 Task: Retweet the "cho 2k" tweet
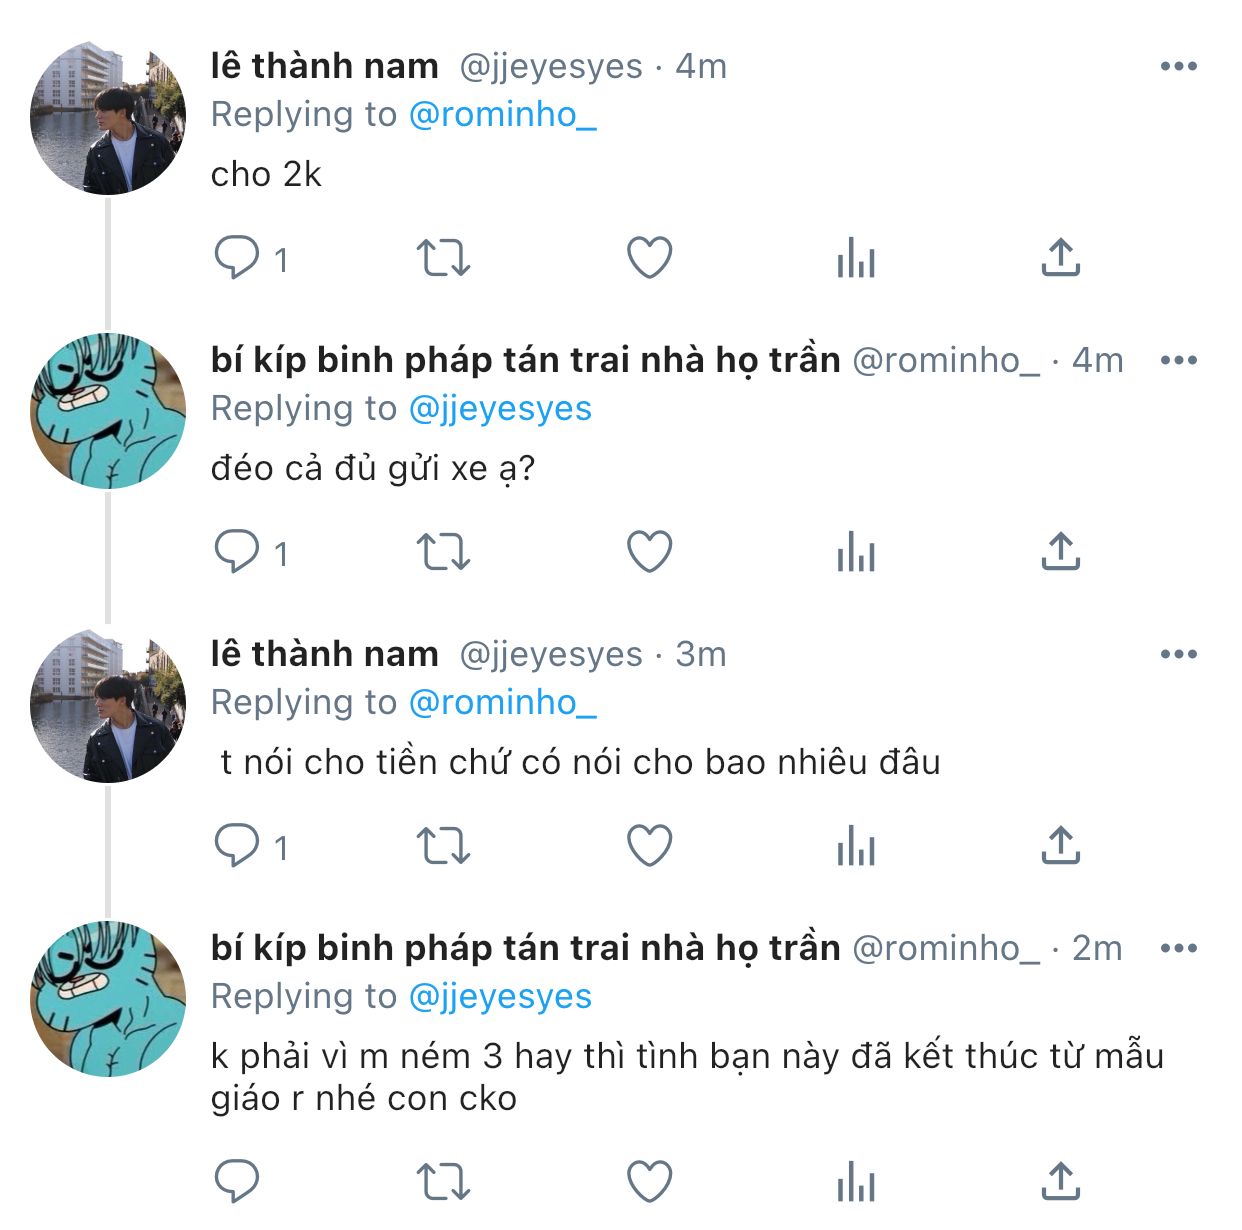pyautogui.click(x=443, y=258)
